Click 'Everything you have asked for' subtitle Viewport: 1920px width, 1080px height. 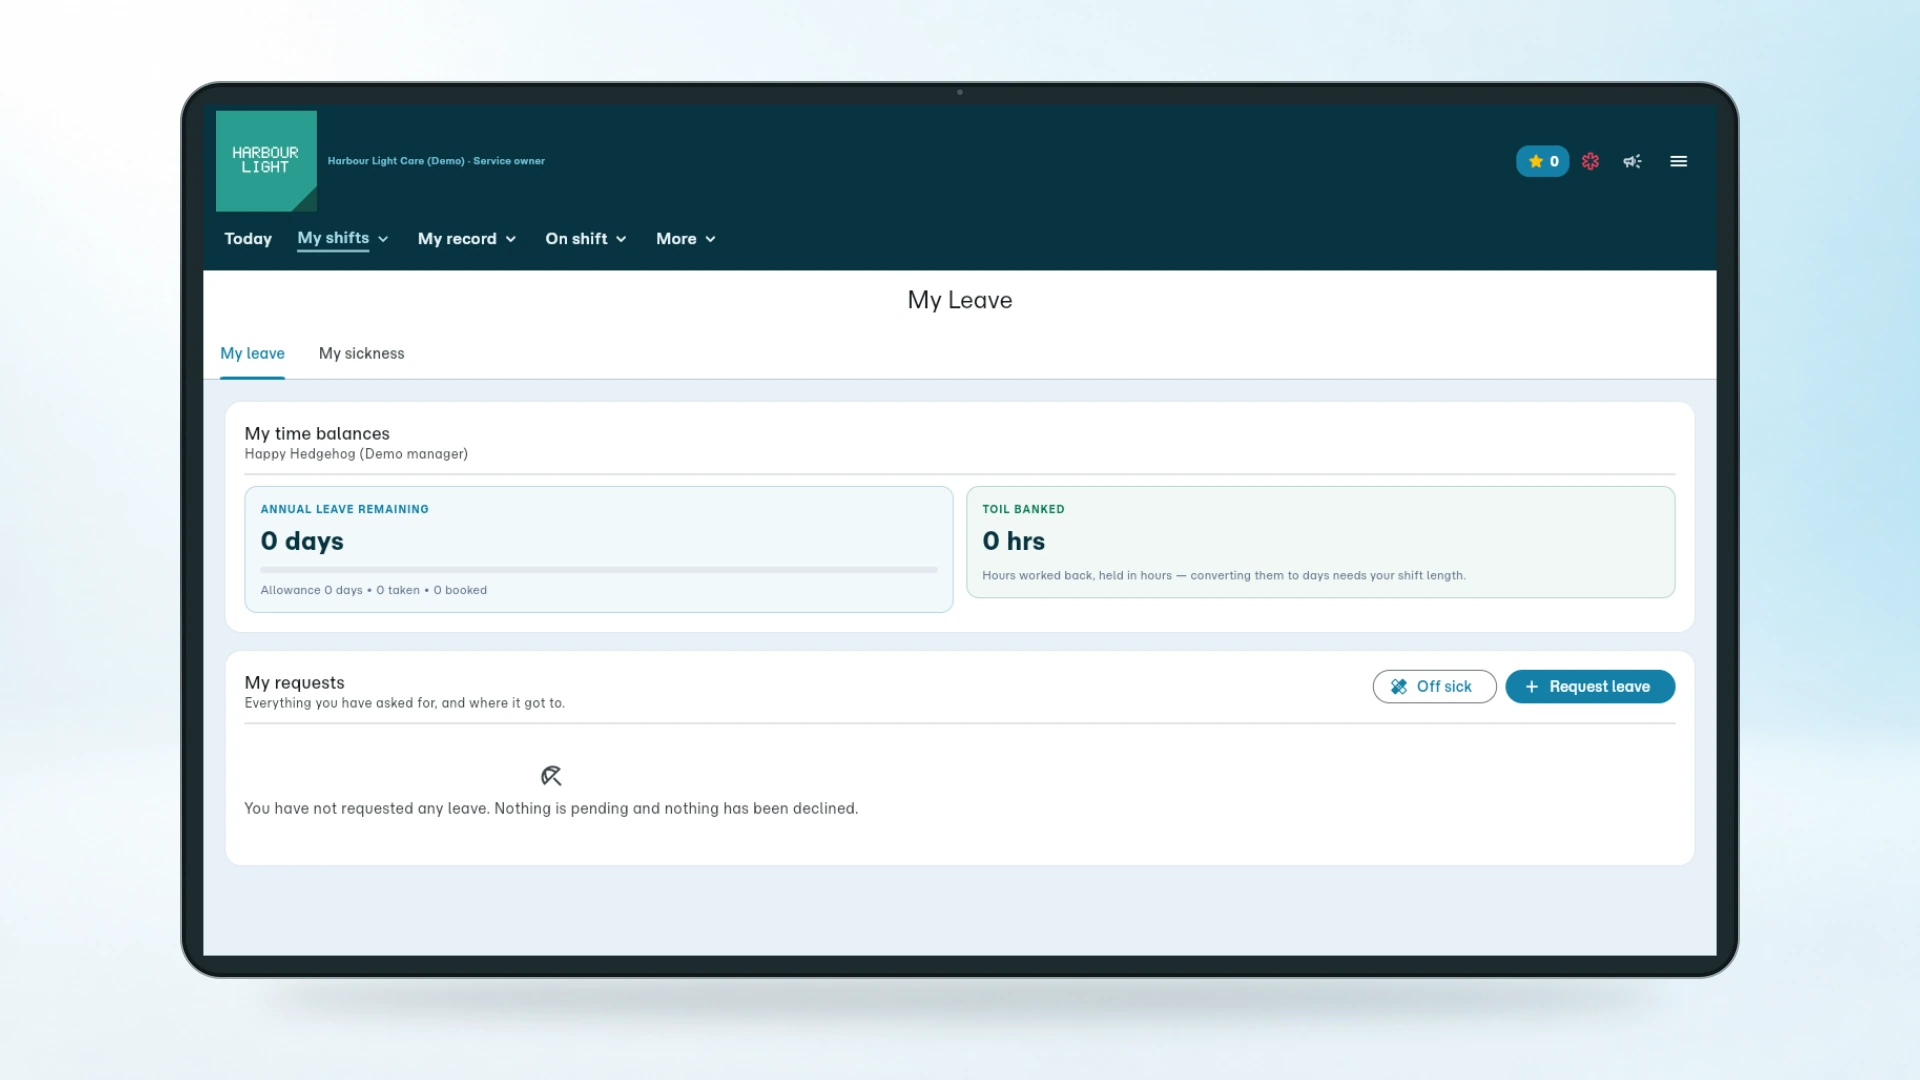[x=404, y=703]
